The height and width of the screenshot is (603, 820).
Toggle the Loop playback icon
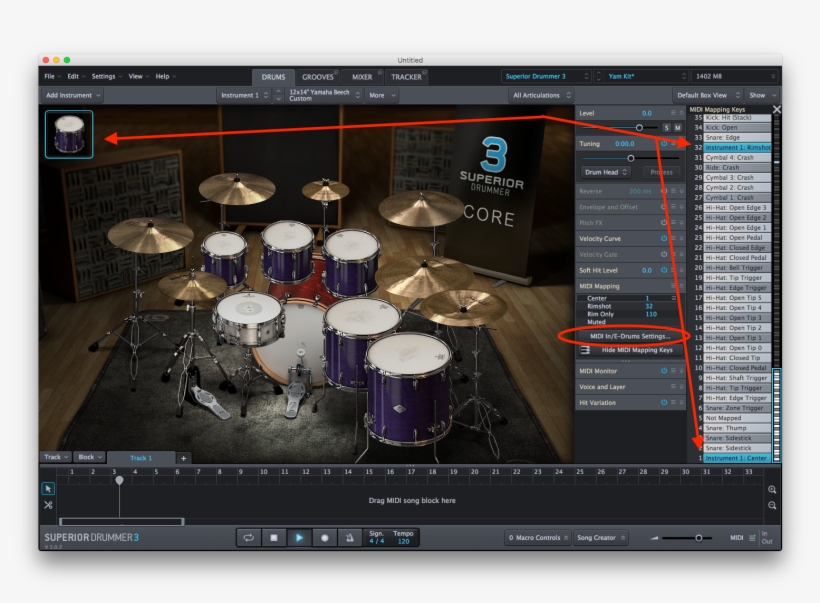pyautogui.click(x=248, y=537)
